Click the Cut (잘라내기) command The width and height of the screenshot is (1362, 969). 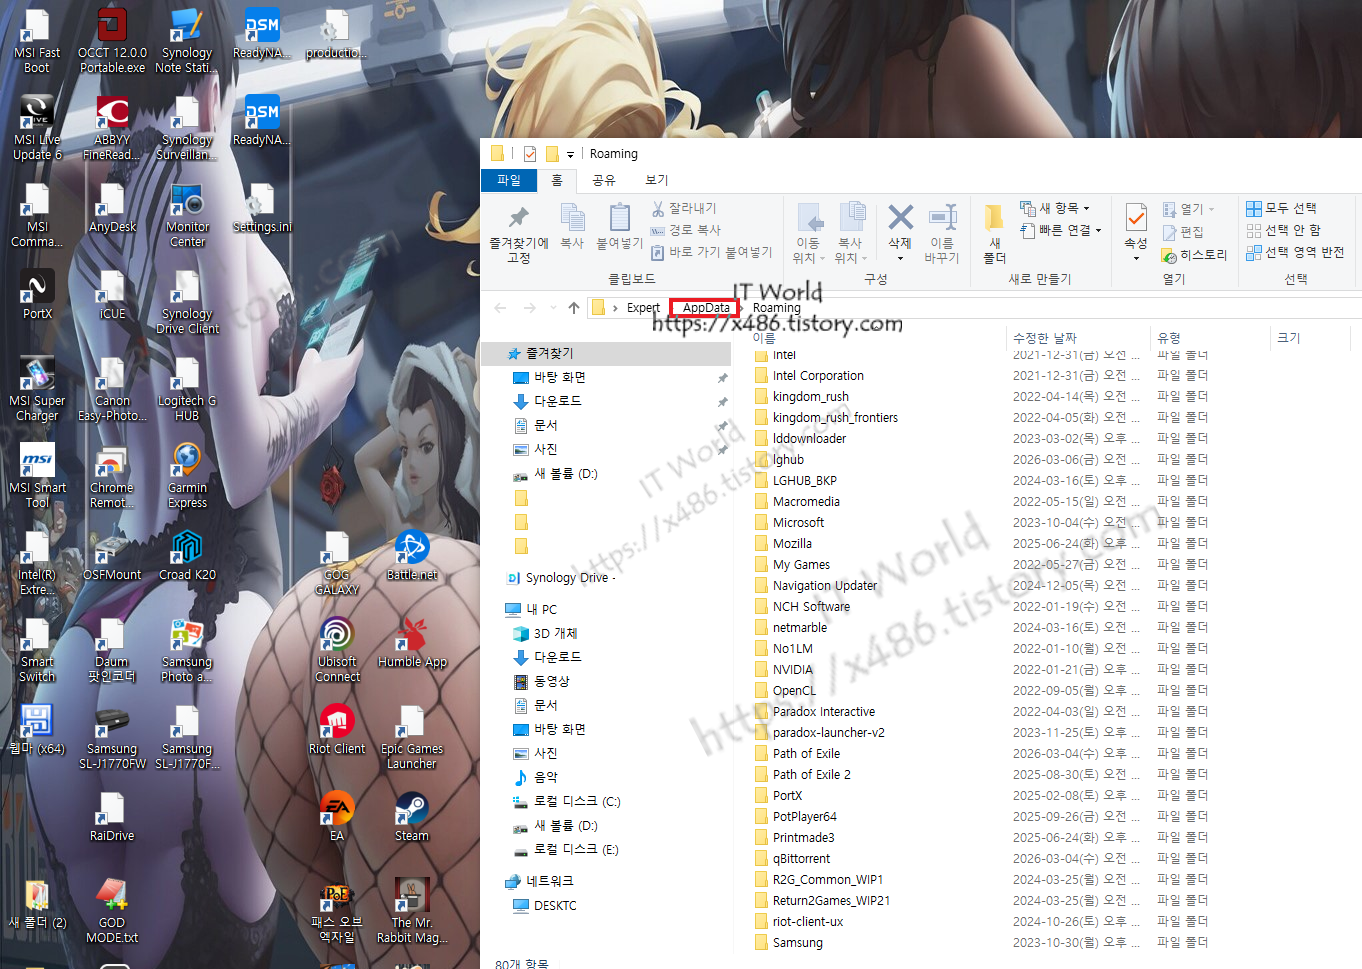pos(684,208)
